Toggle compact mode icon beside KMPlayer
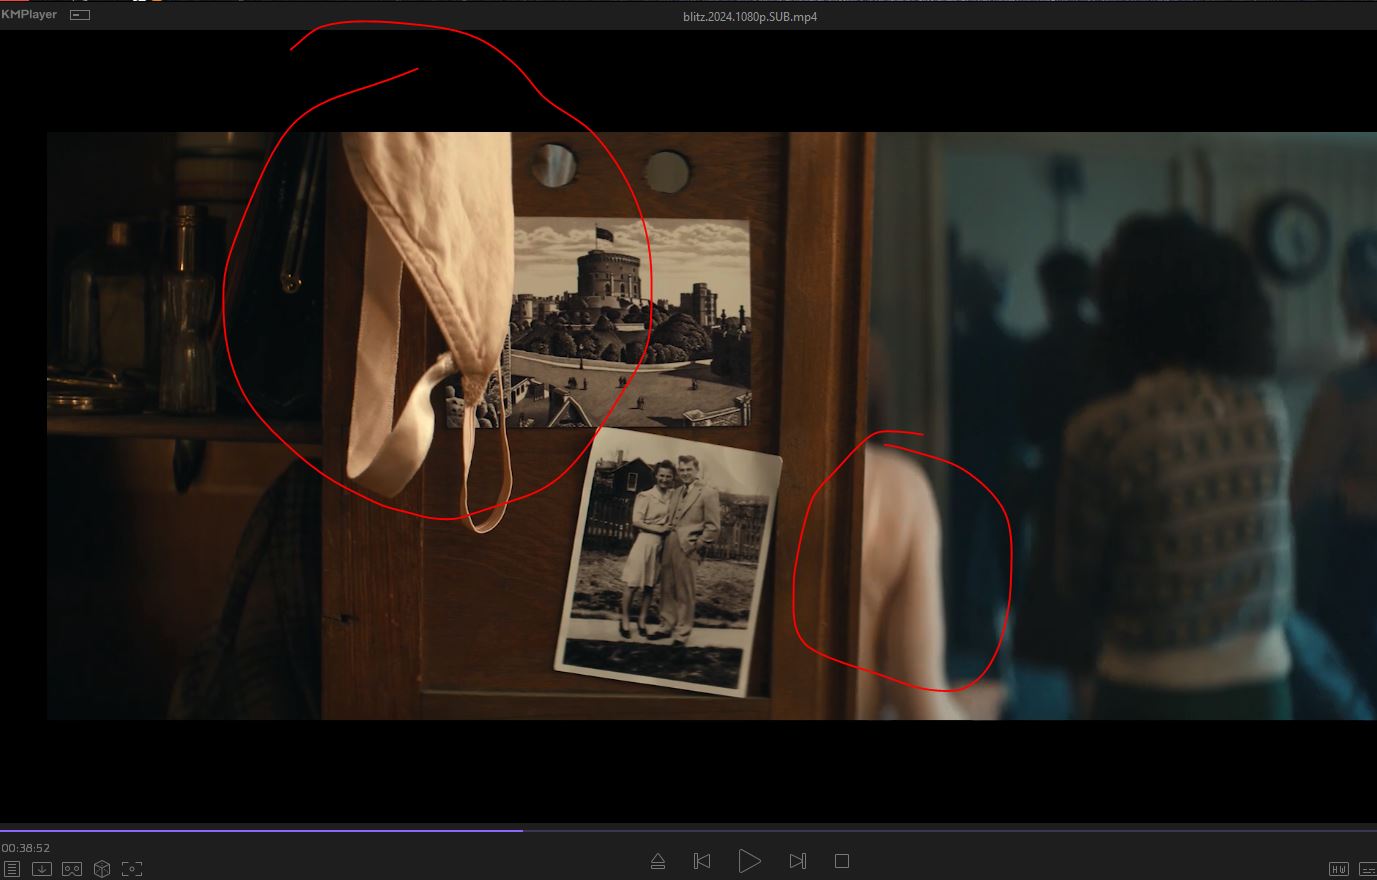The height and width of the screenshot is (880, 1377). click(80, 15)
